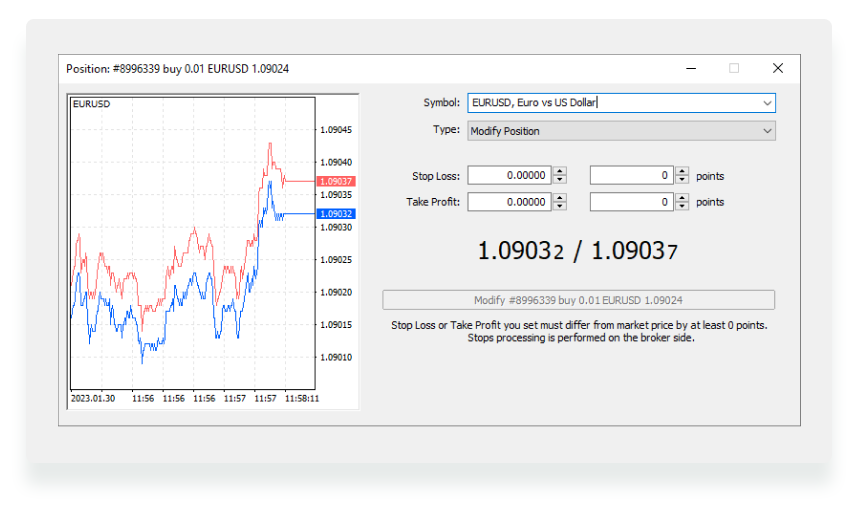Screen dimensions: 857x515
Task: Click the Take Profit points field
Action: point(632,202)
